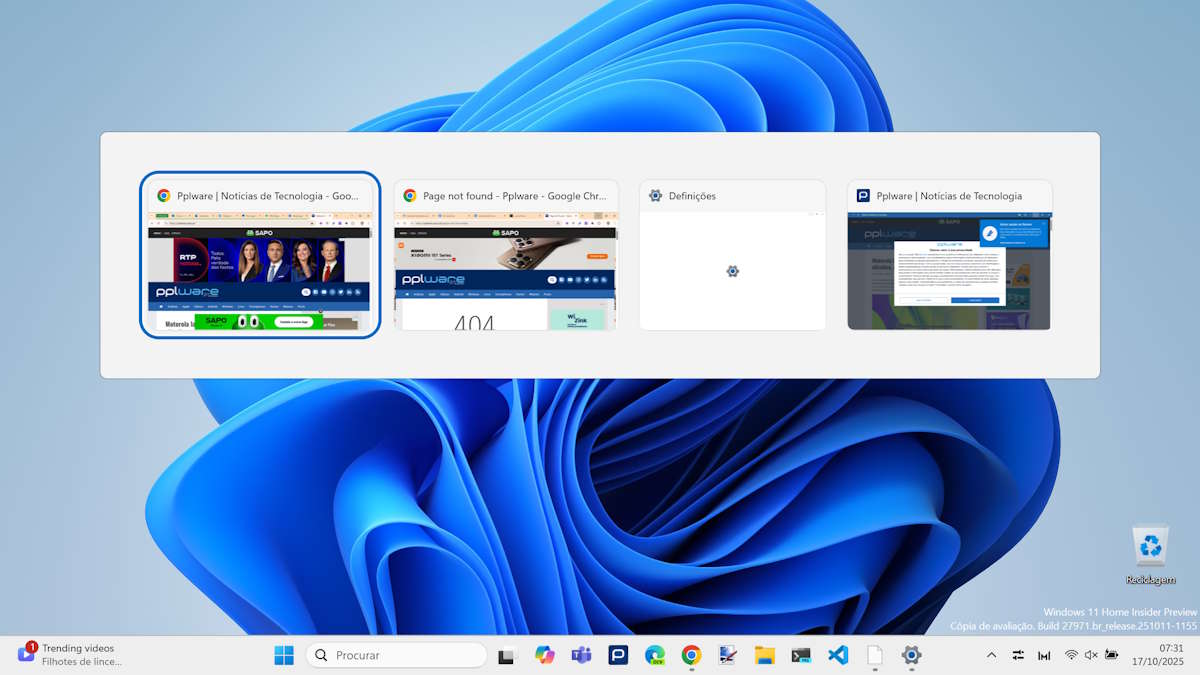The height and width of the screenshot is (675, 1200).
Task: Open the Windows Start menu
Action: pyautogui.click(x=284, y=655)
